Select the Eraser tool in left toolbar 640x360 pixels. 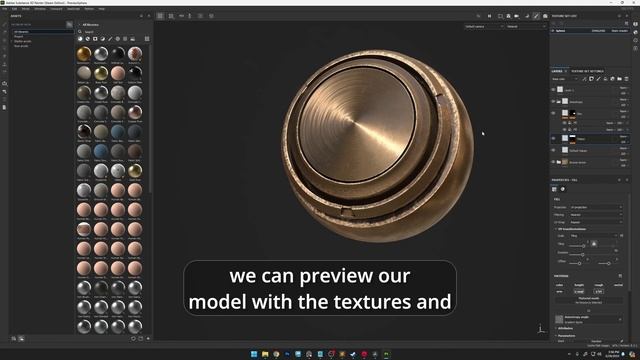pyautogui.click(x=4, y=33)
